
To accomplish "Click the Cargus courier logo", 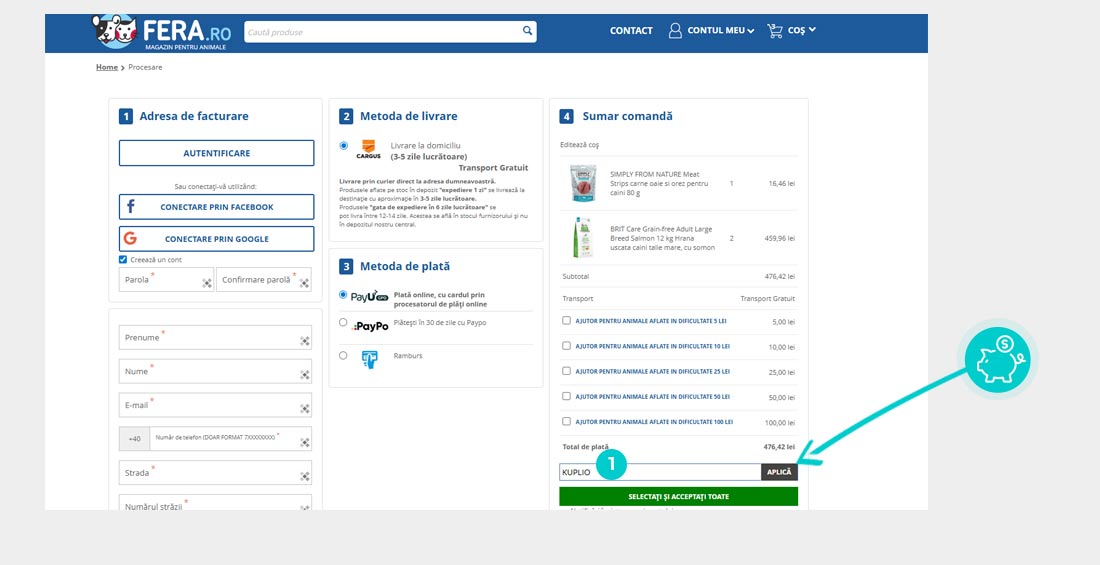I will 368,151.
